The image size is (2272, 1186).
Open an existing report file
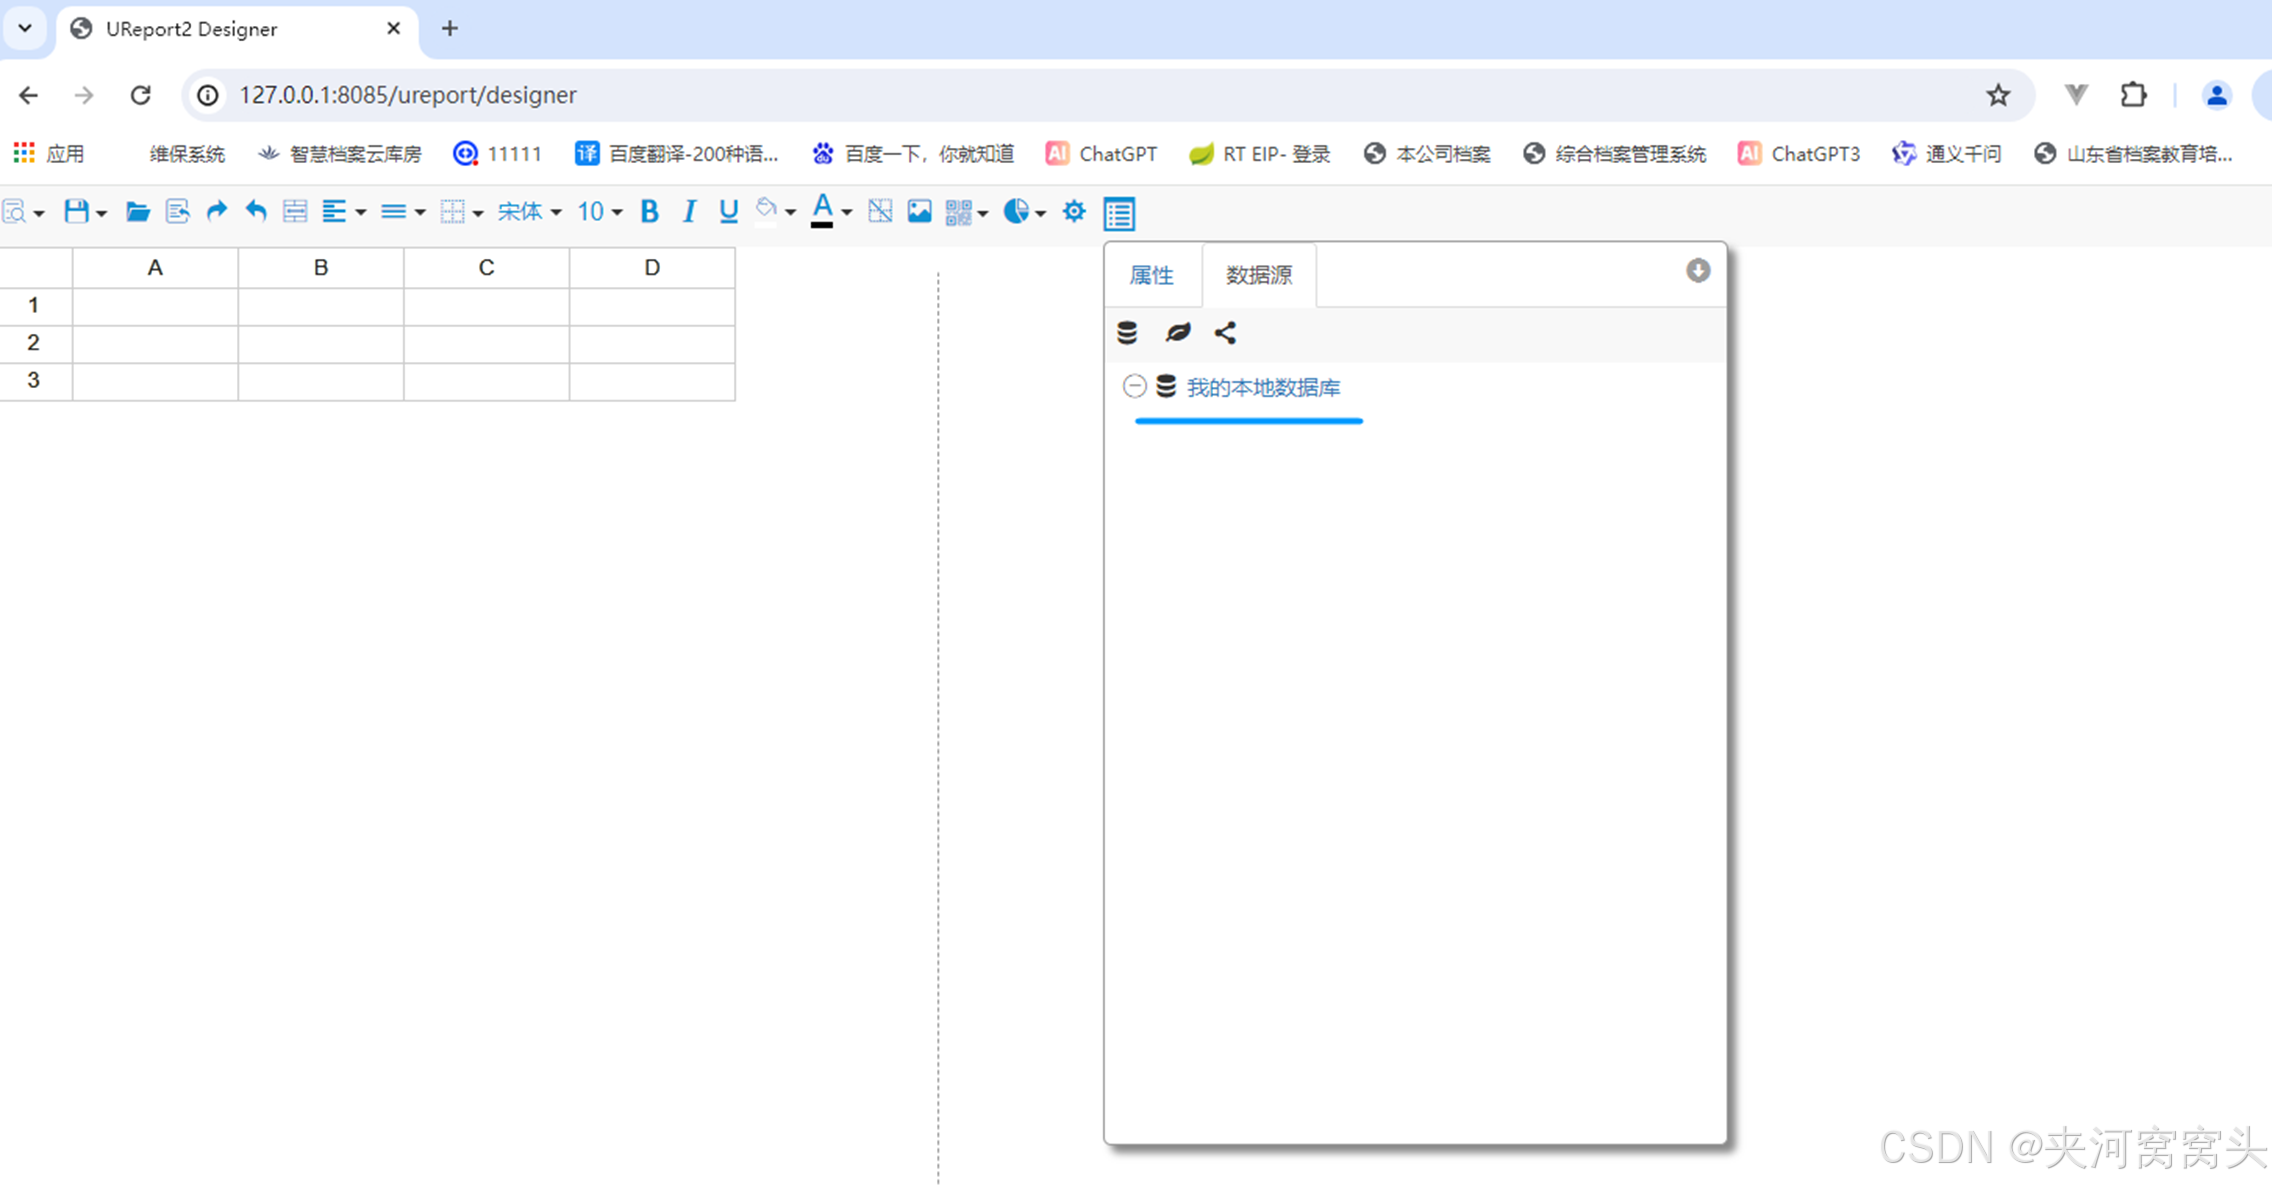(x=137, y=211)
